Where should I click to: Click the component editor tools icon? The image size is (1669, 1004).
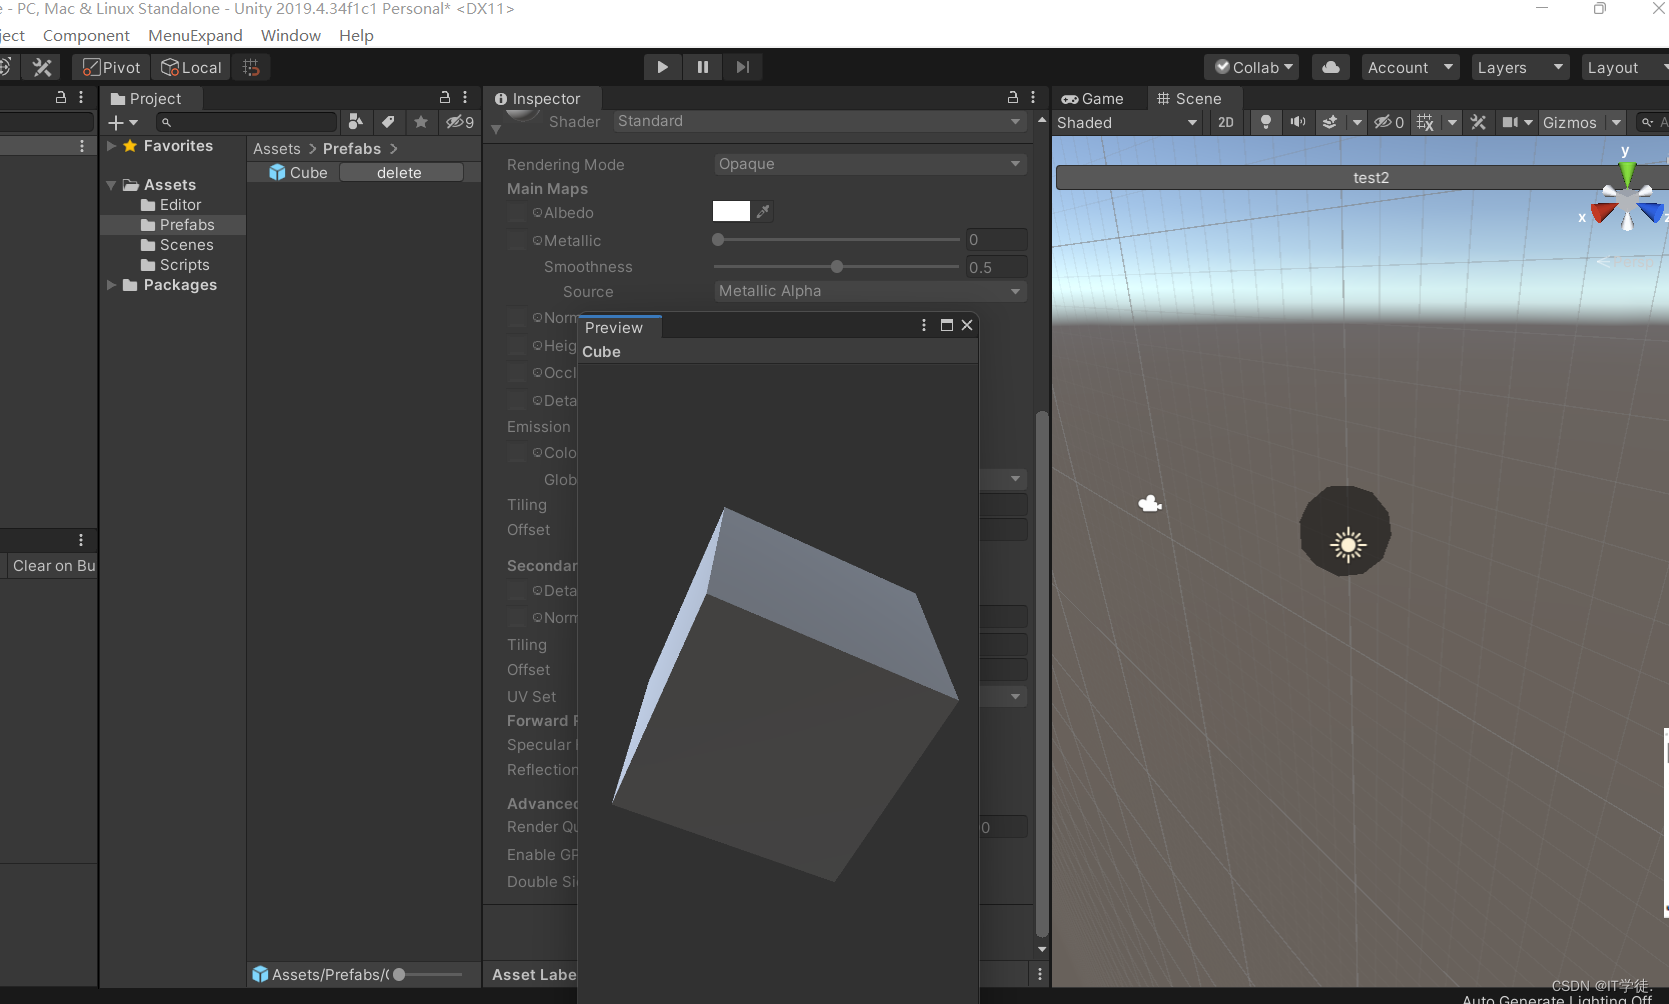pos(1478,122)
